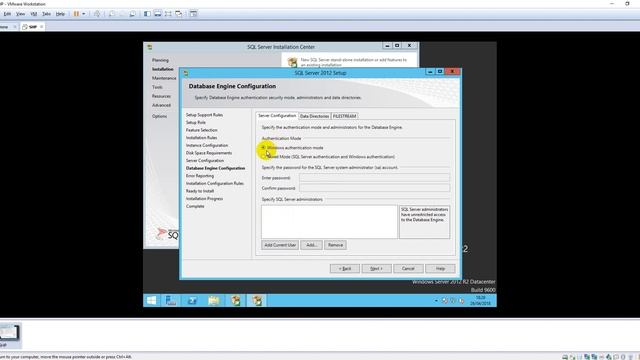Click the Enter password field
This screenshot has height=360, width=640.
click(x=374, y=178)
